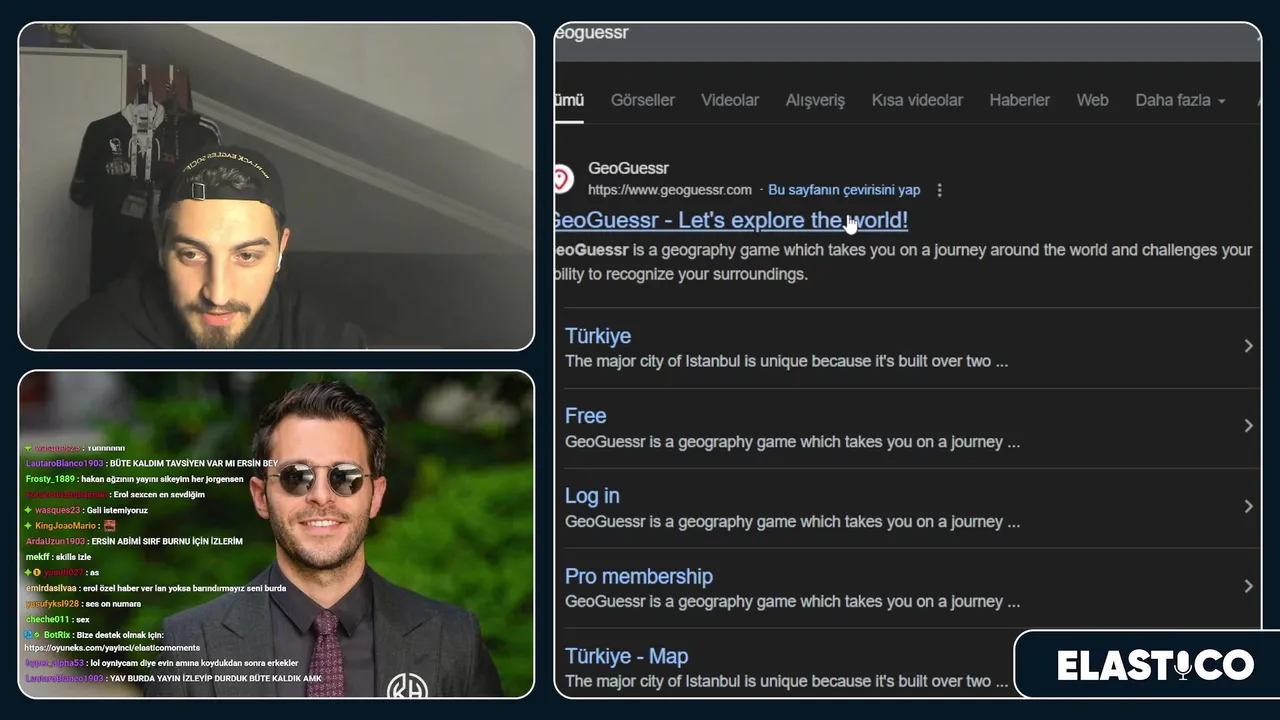Click chat username ArdaUzun1903

click(x=56, y=541)
